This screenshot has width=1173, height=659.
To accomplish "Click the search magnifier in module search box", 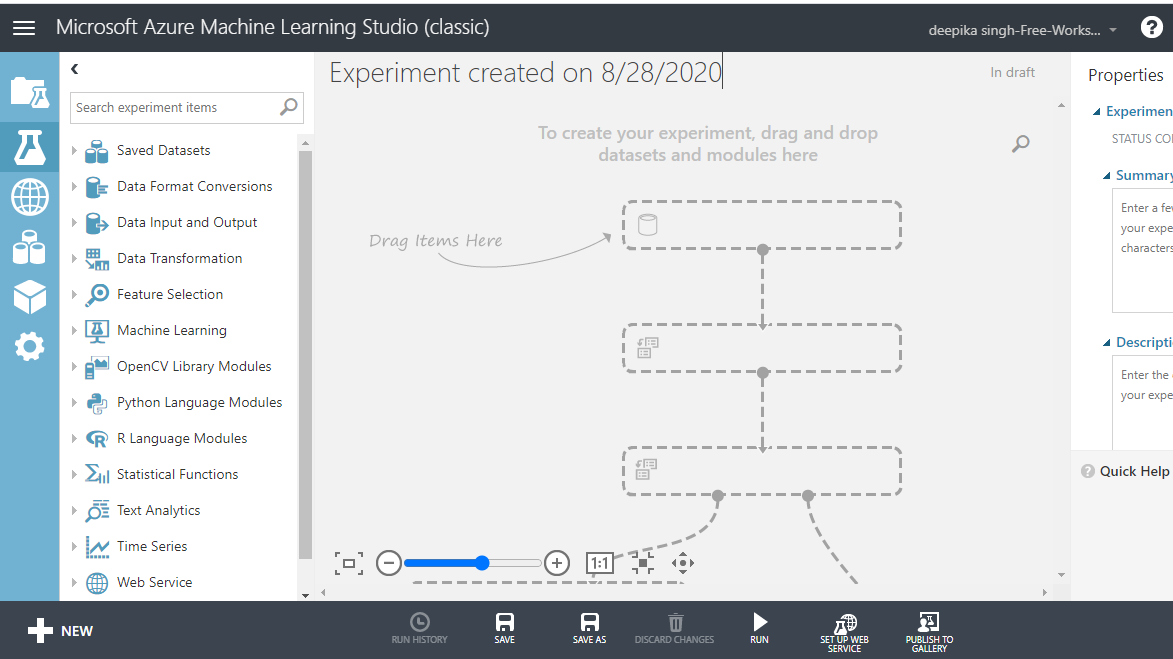I will [x=289, y=107].
